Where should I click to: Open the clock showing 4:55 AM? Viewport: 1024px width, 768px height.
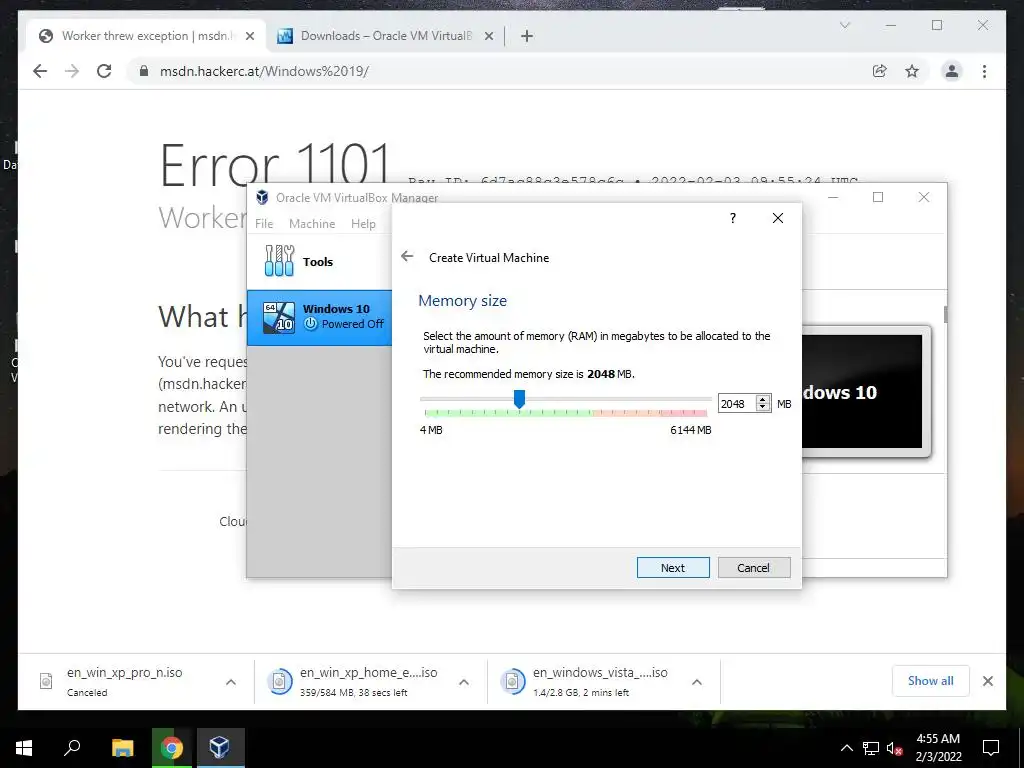[938, 747]
